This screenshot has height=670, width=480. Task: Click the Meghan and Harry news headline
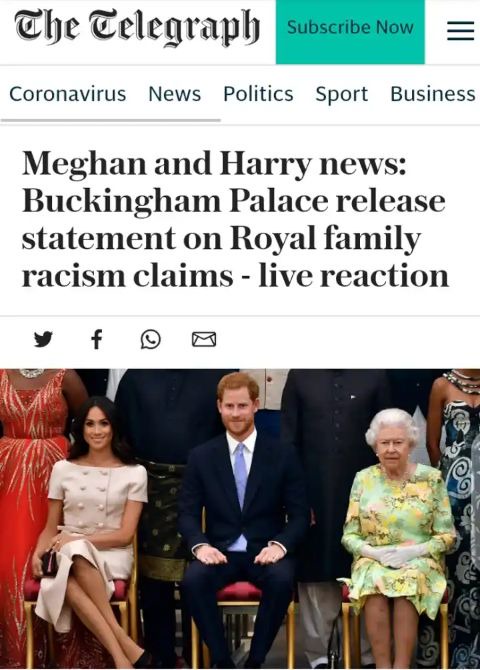click(x=235, y=219)
